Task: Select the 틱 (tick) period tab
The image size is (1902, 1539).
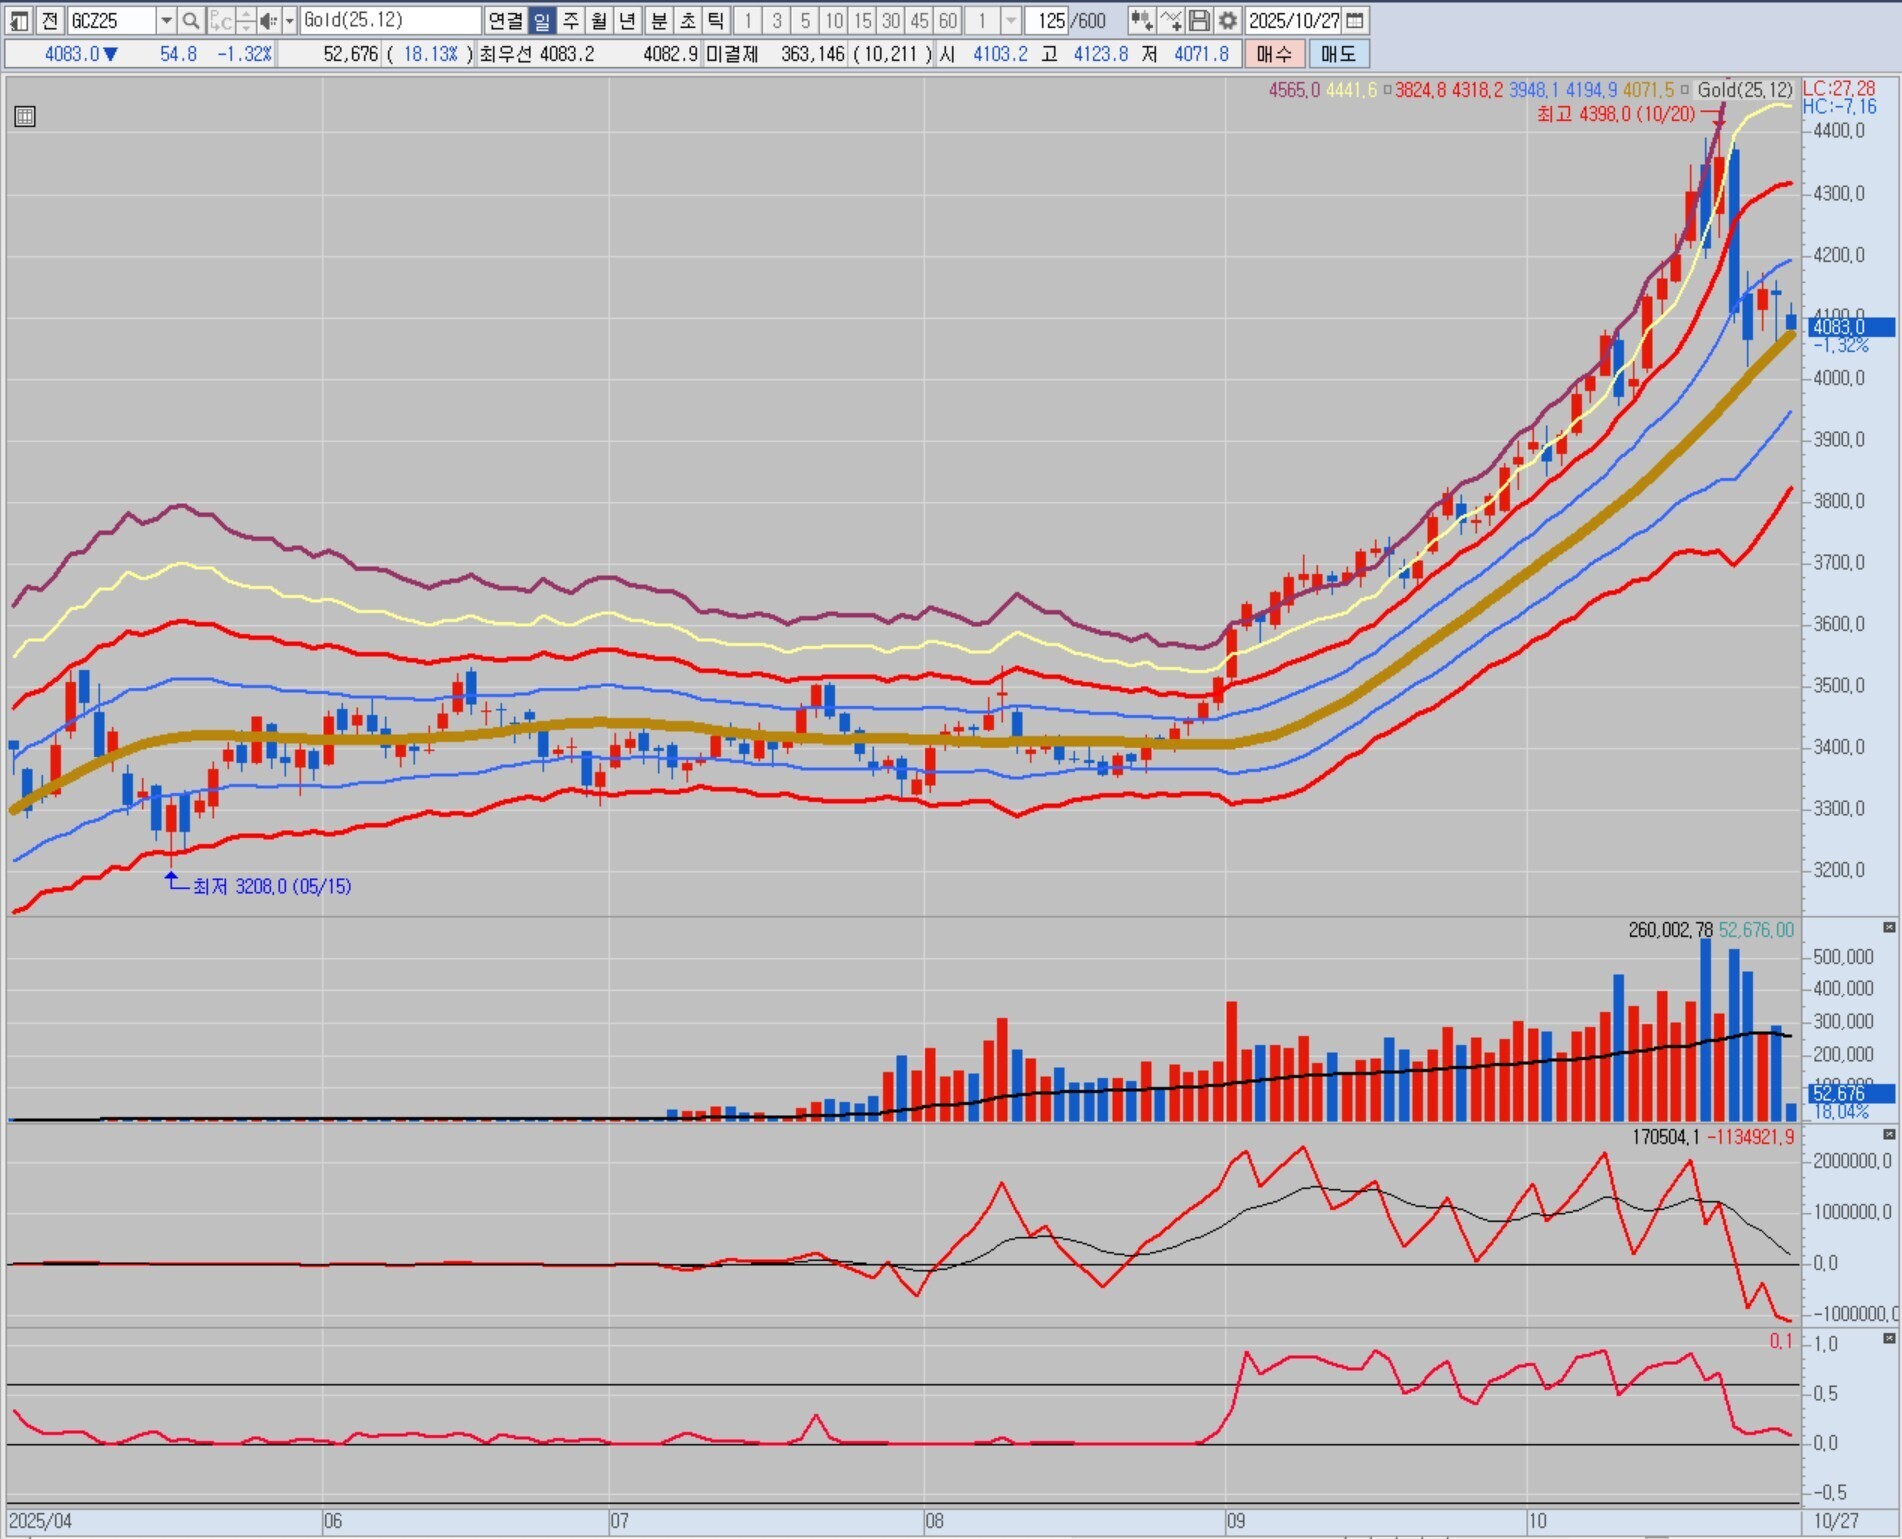Action: (716, 20)
